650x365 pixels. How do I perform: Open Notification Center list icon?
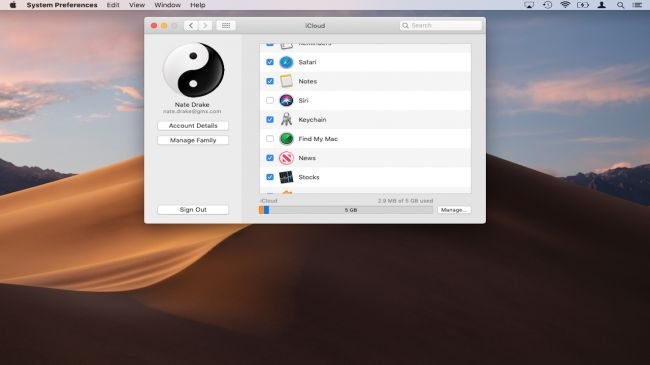tap(637, 5)
